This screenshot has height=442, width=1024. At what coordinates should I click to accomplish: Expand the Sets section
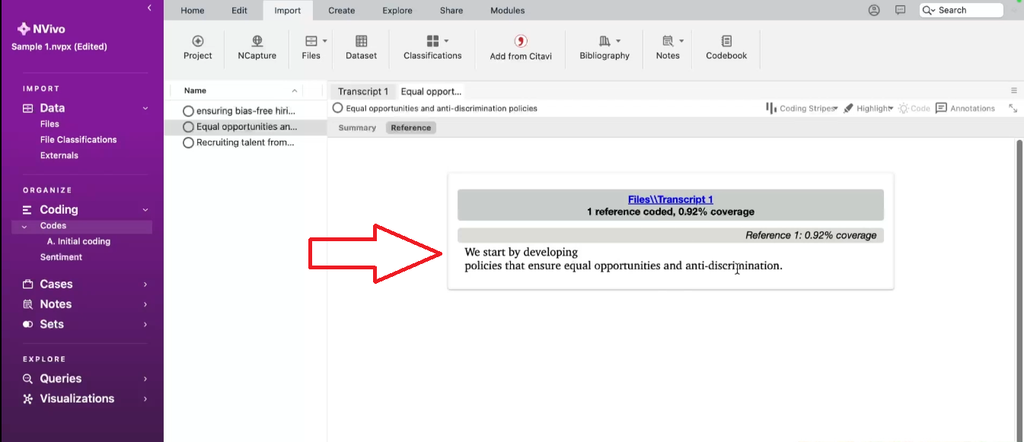pos(145,324)
